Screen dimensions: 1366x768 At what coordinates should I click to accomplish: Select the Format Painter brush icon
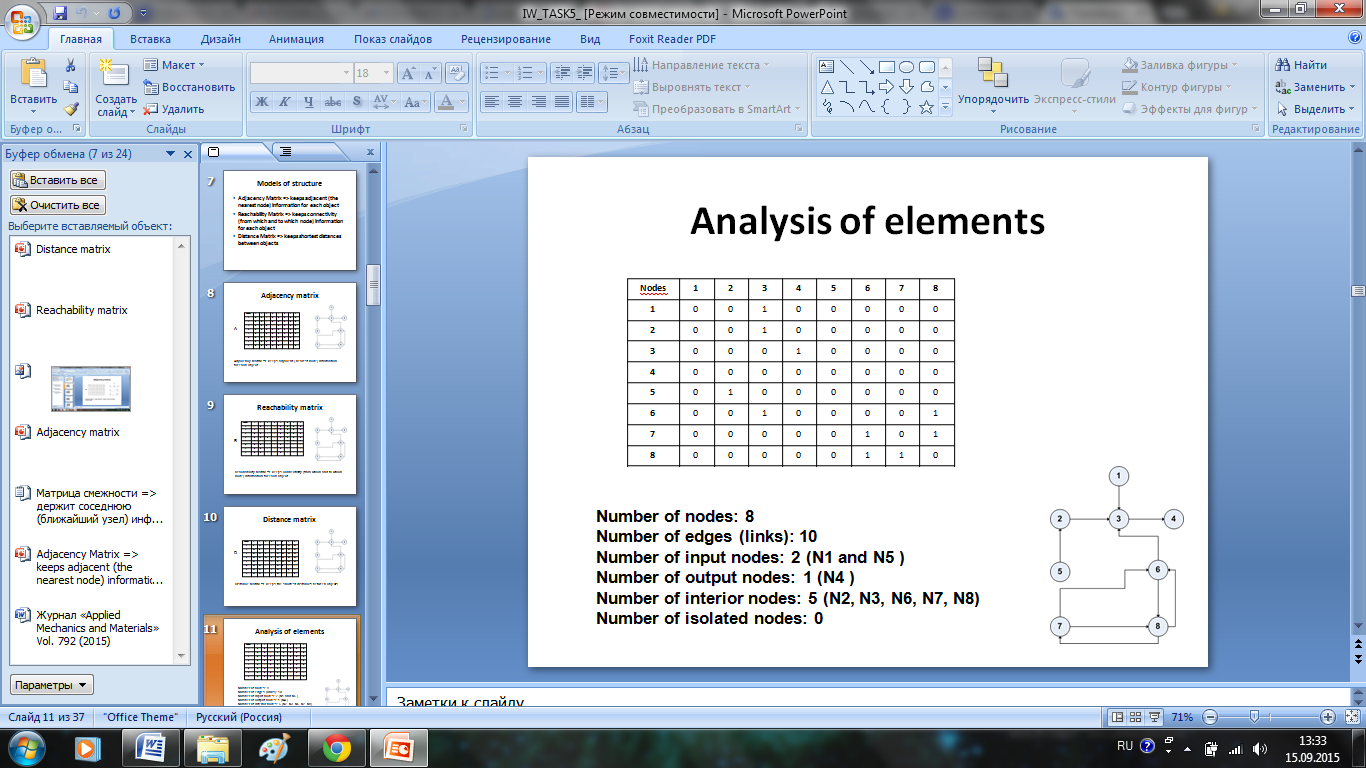(71, 109)
